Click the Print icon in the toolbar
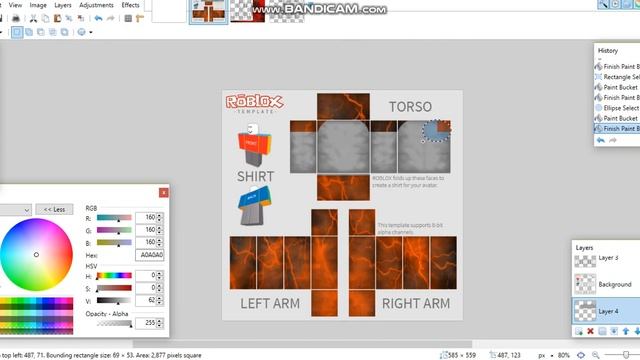Screen dimensions: 640x360 coord(16,18)
